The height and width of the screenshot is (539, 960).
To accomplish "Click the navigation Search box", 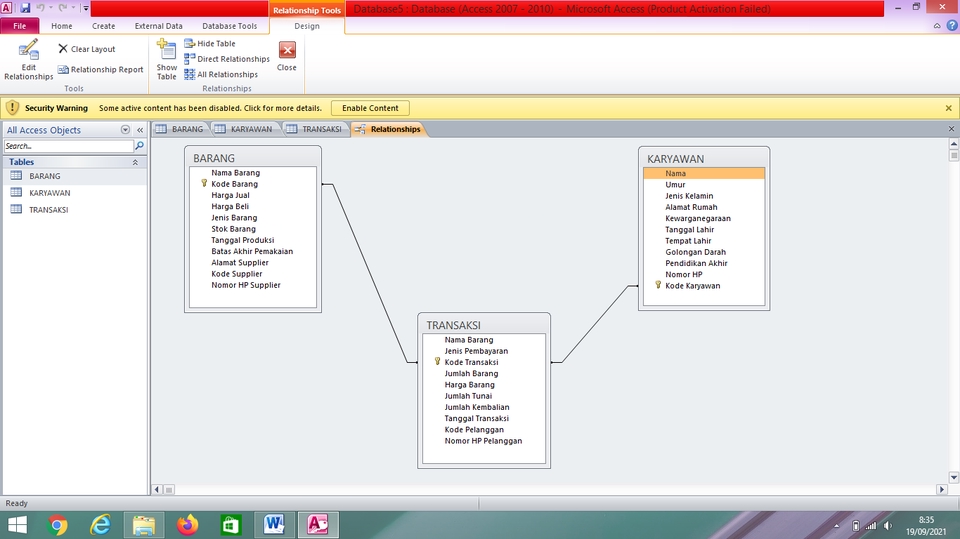I will 69,146.
